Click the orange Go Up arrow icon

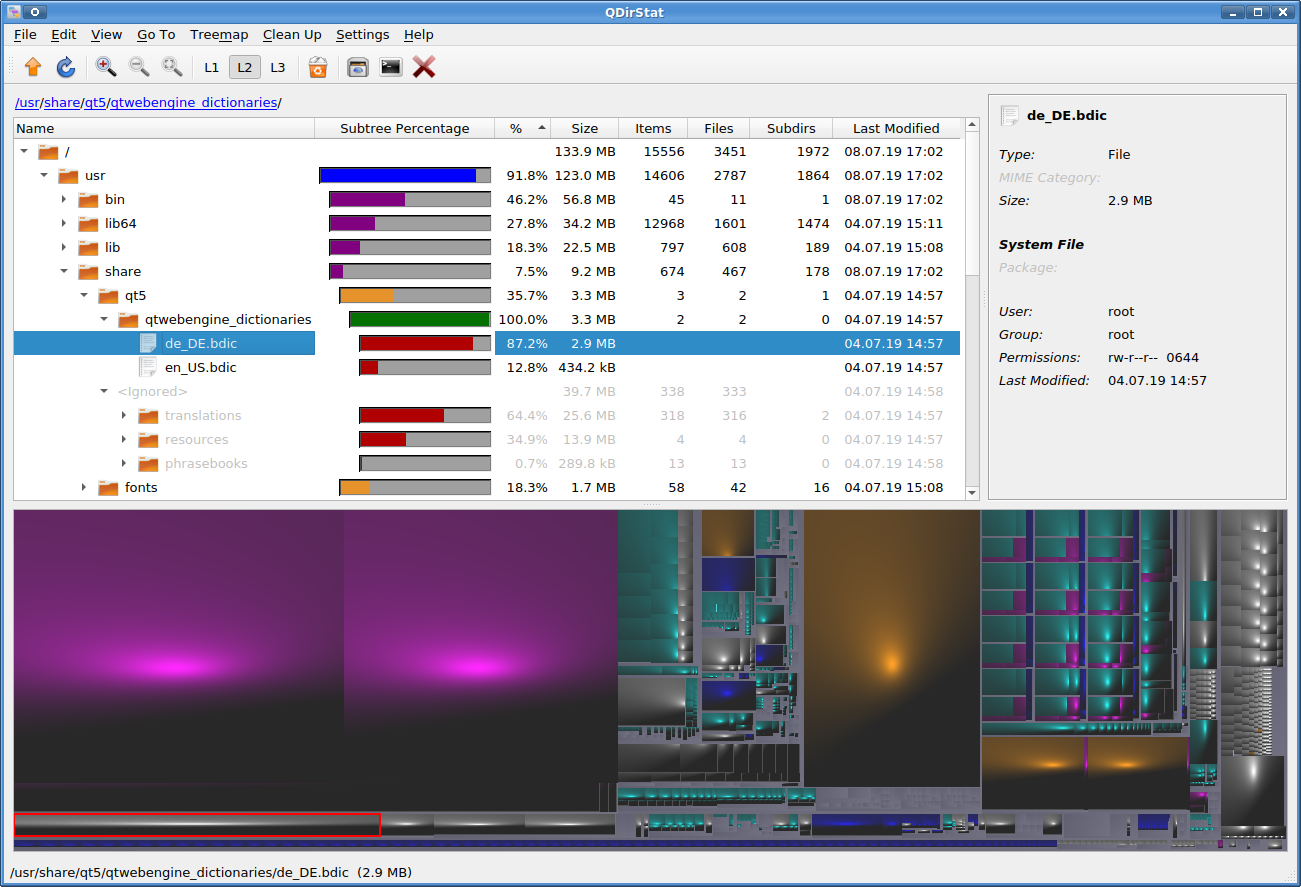(x=33, y=67)
